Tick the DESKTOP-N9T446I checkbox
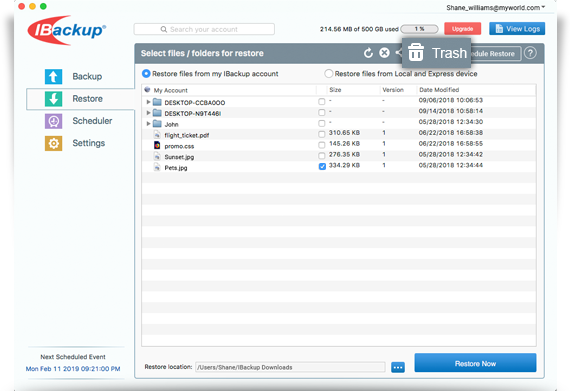Screen dimensions: 570x391 322,112
